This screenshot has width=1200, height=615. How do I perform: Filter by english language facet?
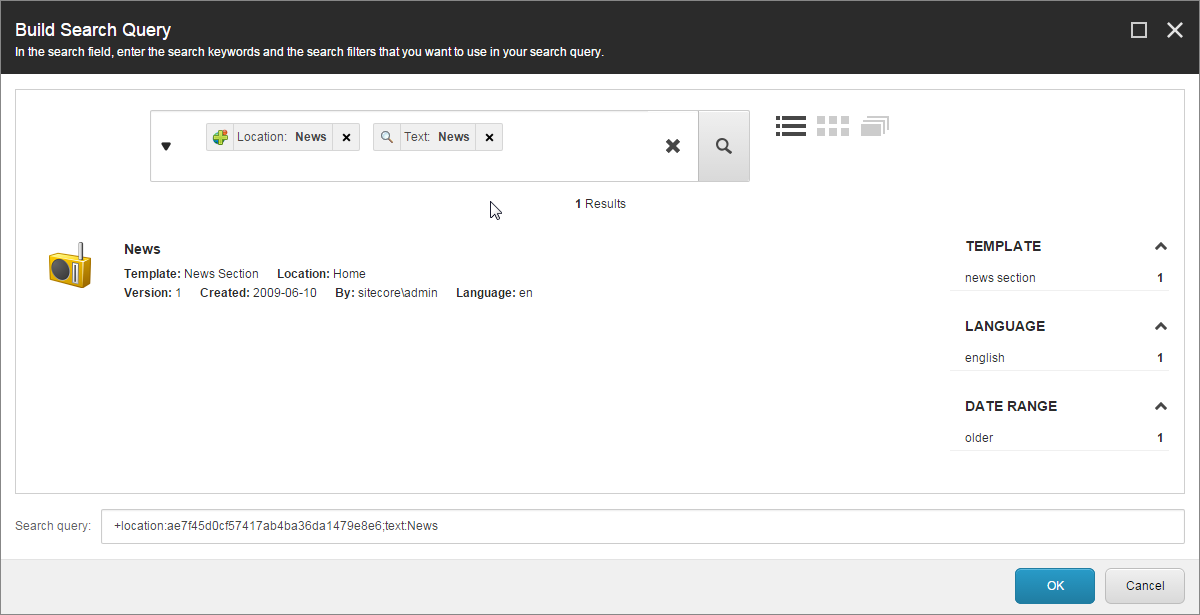pos(985,358)
